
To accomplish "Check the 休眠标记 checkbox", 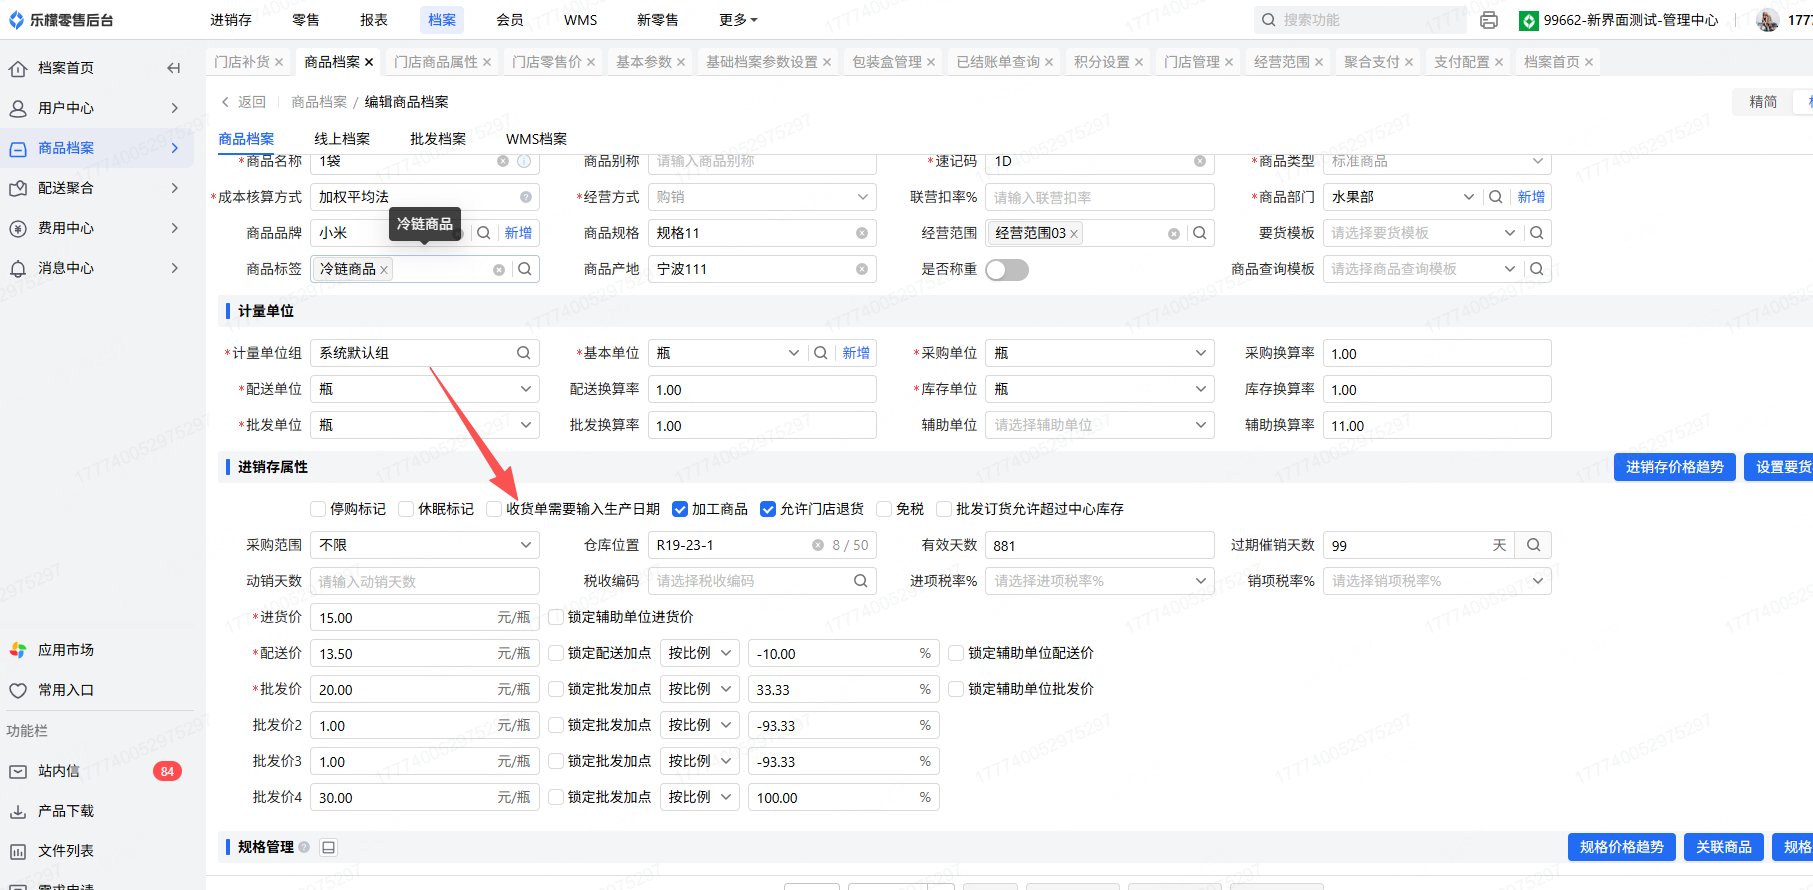I will (406, 509).
